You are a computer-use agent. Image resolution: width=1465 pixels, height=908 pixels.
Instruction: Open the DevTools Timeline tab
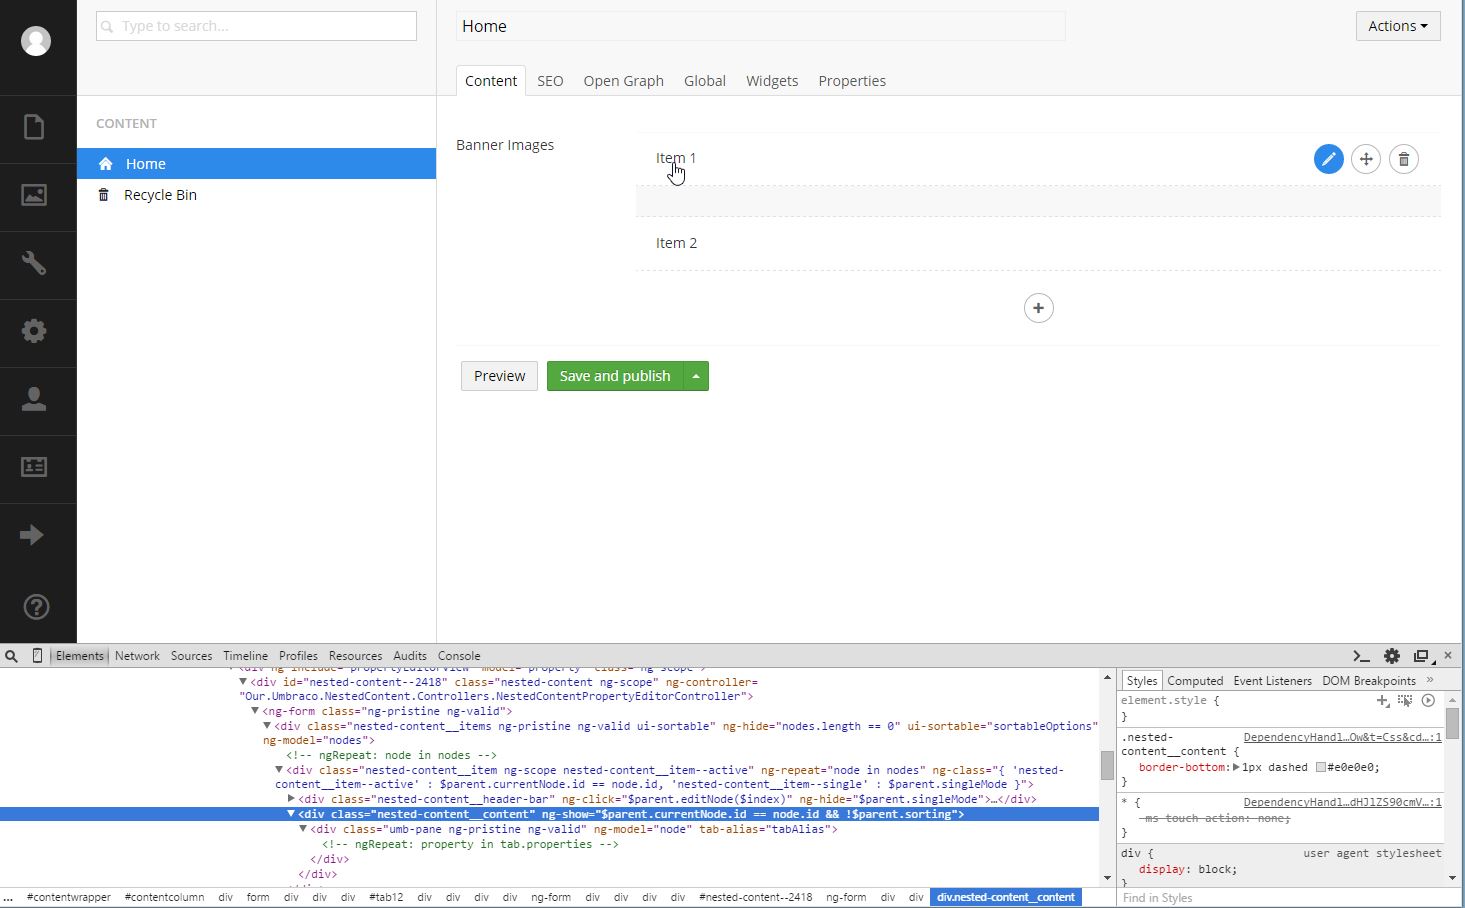[x=245, y=656]
